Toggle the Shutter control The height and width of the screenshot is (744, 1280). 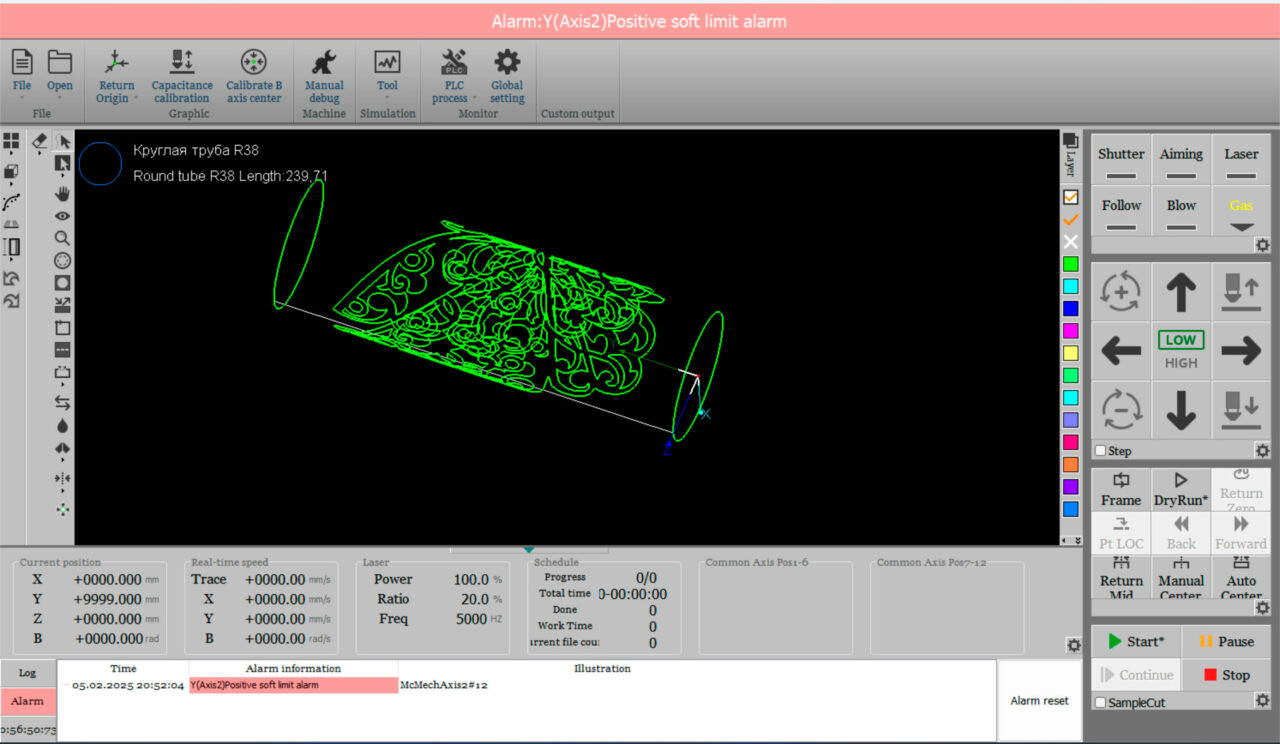pos(1121,160)
